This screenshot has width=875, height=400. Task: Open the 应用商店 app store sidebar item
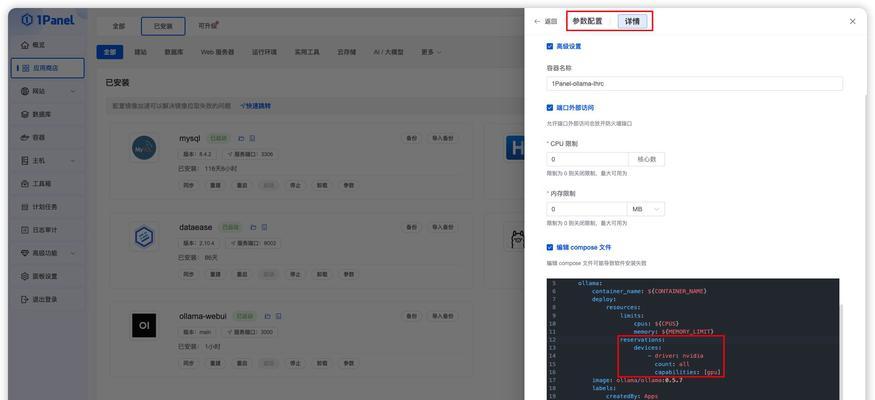coord(47,68)
